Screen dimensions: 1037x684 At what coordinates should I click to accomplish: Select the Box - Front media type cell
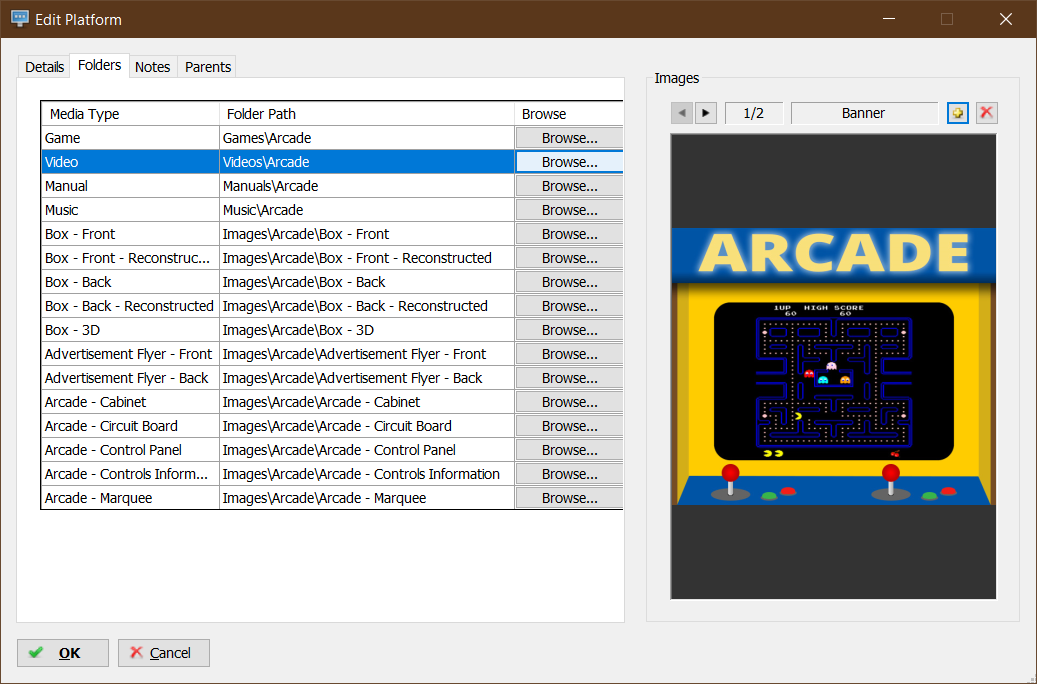click(x=130, y=234)
